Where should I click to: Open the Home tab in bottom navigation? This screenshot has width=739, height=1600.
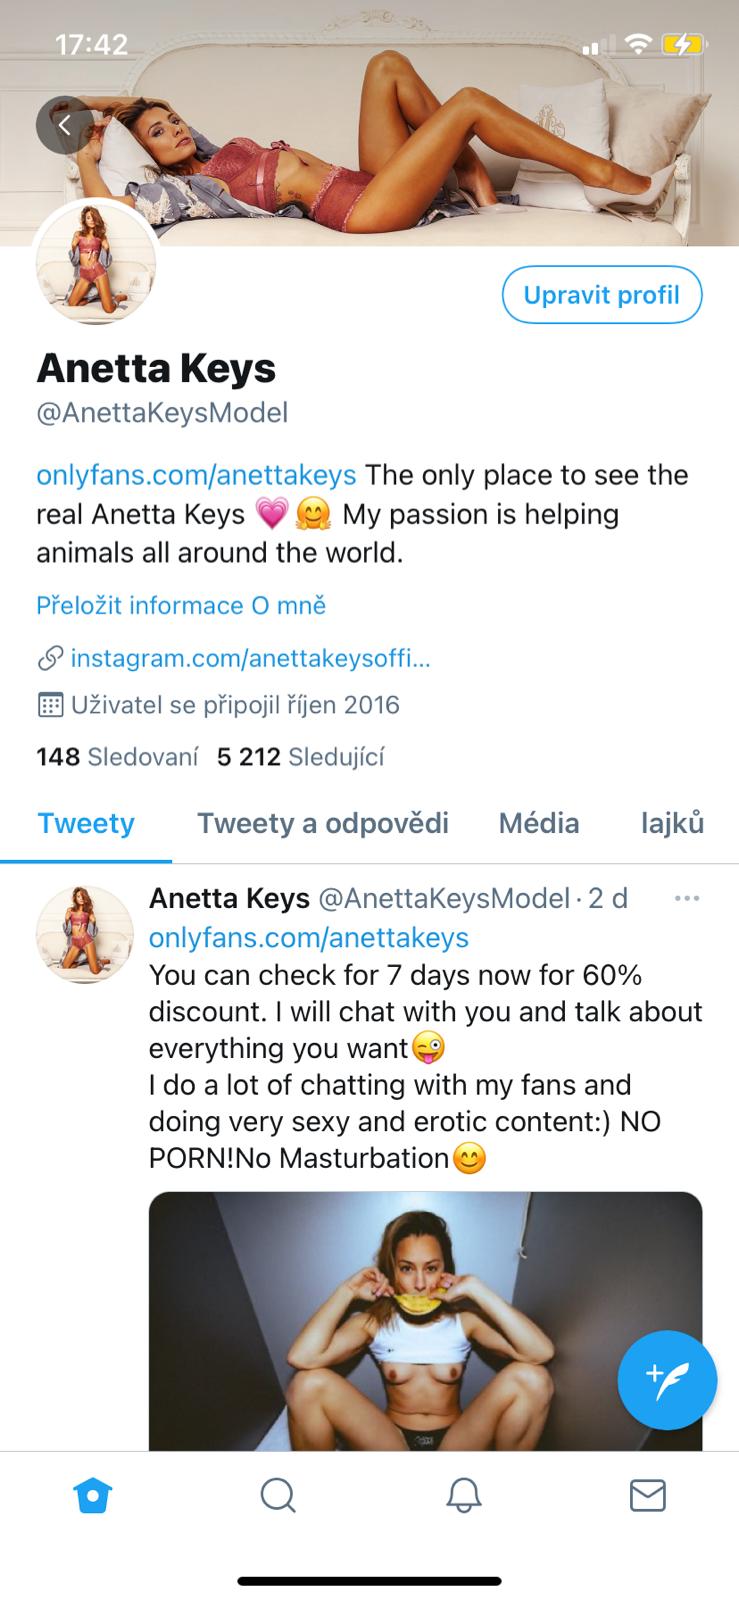pyautogui.click(x=92, y=1495)
